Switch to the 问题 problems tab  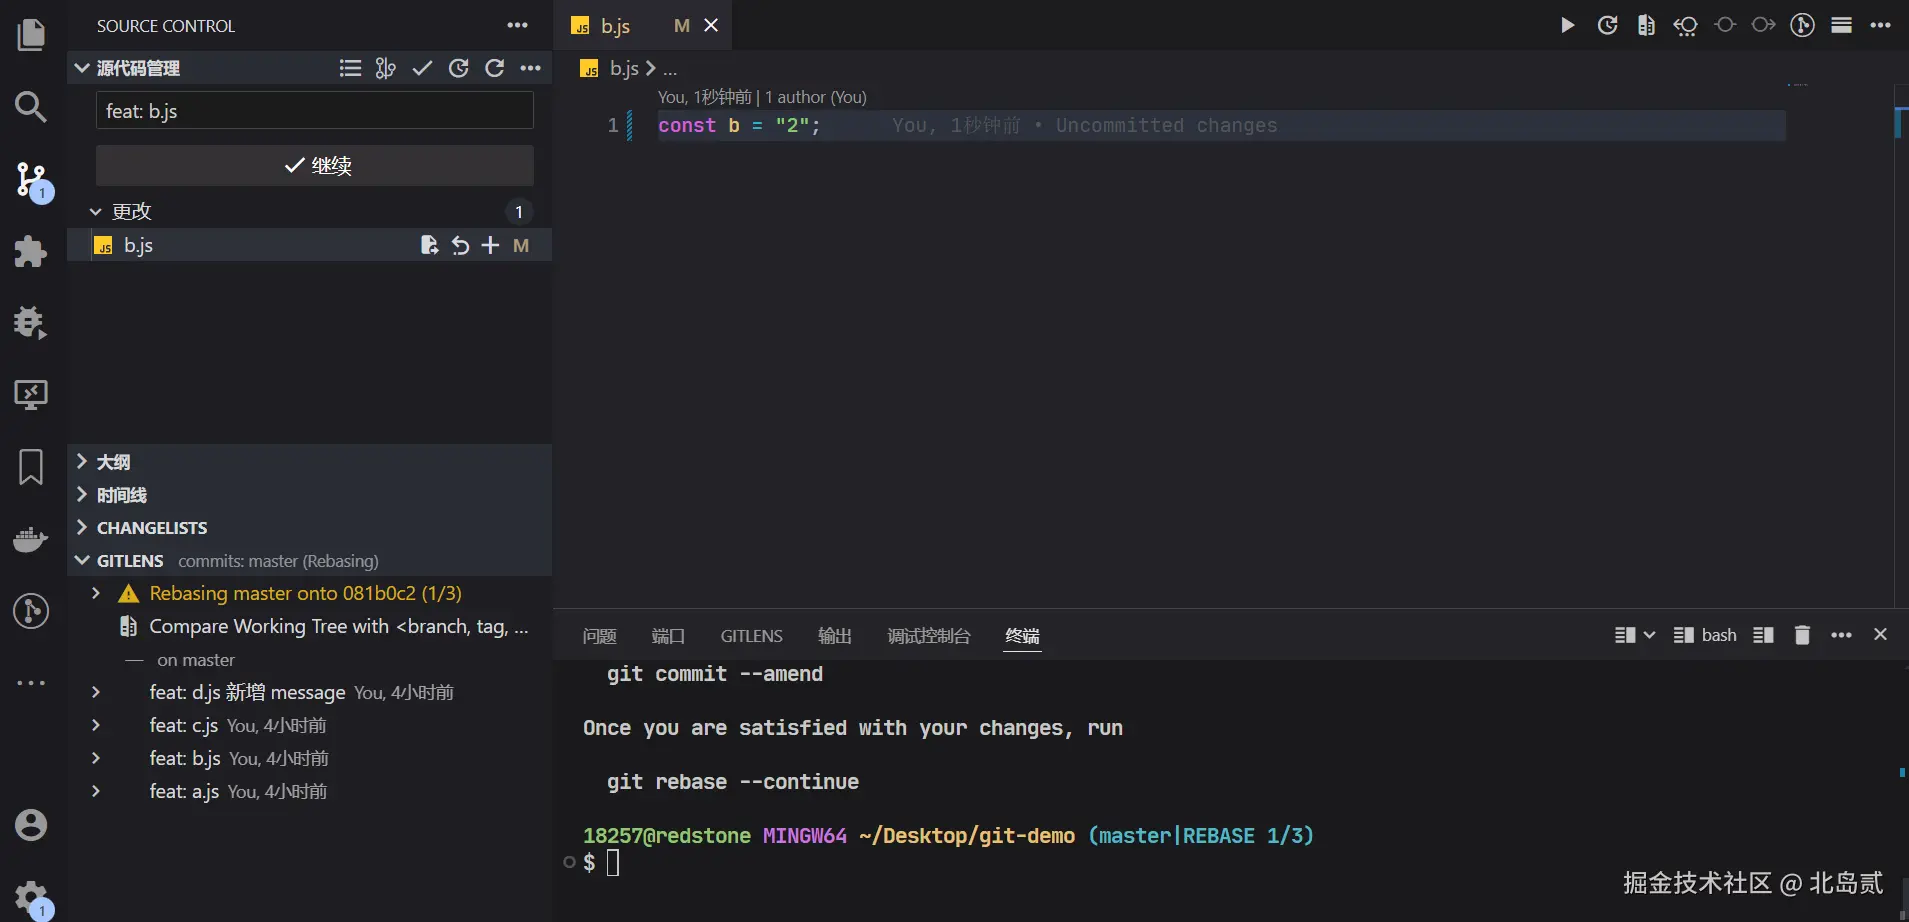(599, 636)
